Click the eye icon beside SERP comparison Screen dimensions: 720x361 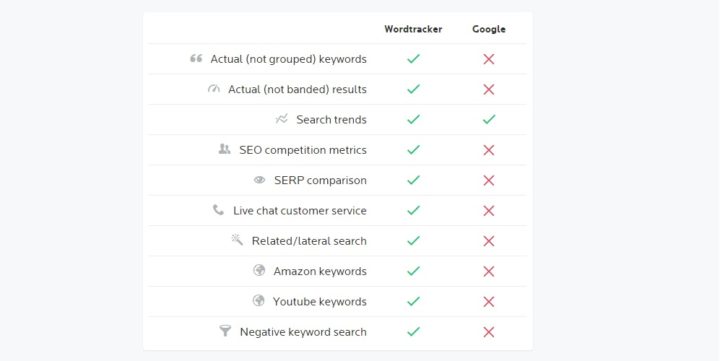coord(259,180)
